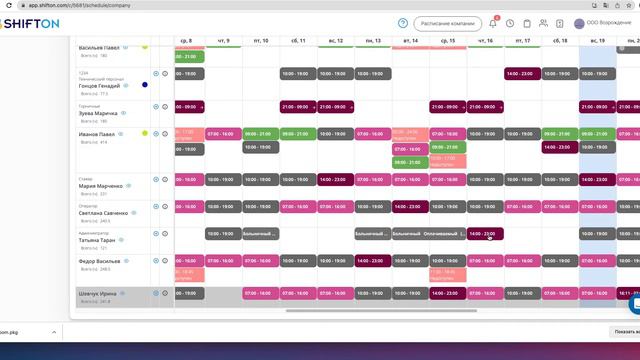Open the employees people icon in header
The image size is (640, 360).
tap(543, 23)
